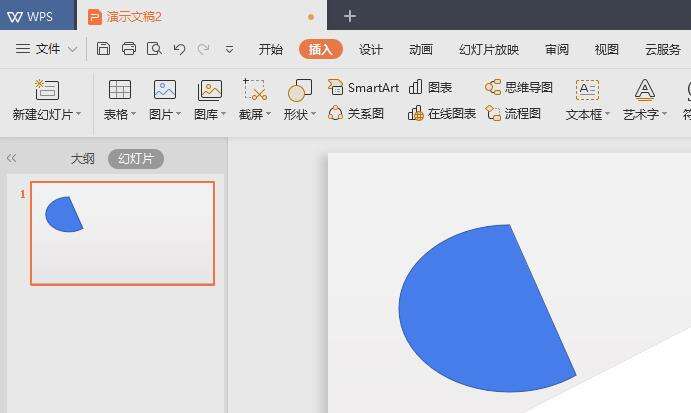Screen dimensions: 691x413
Task: Expand the 图片 dropdown arrow
Action: point(178,114)
